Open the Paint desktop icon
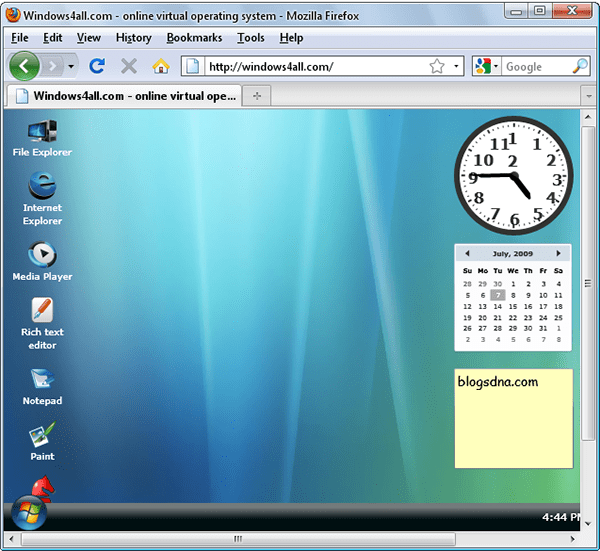 pos(42,441)
